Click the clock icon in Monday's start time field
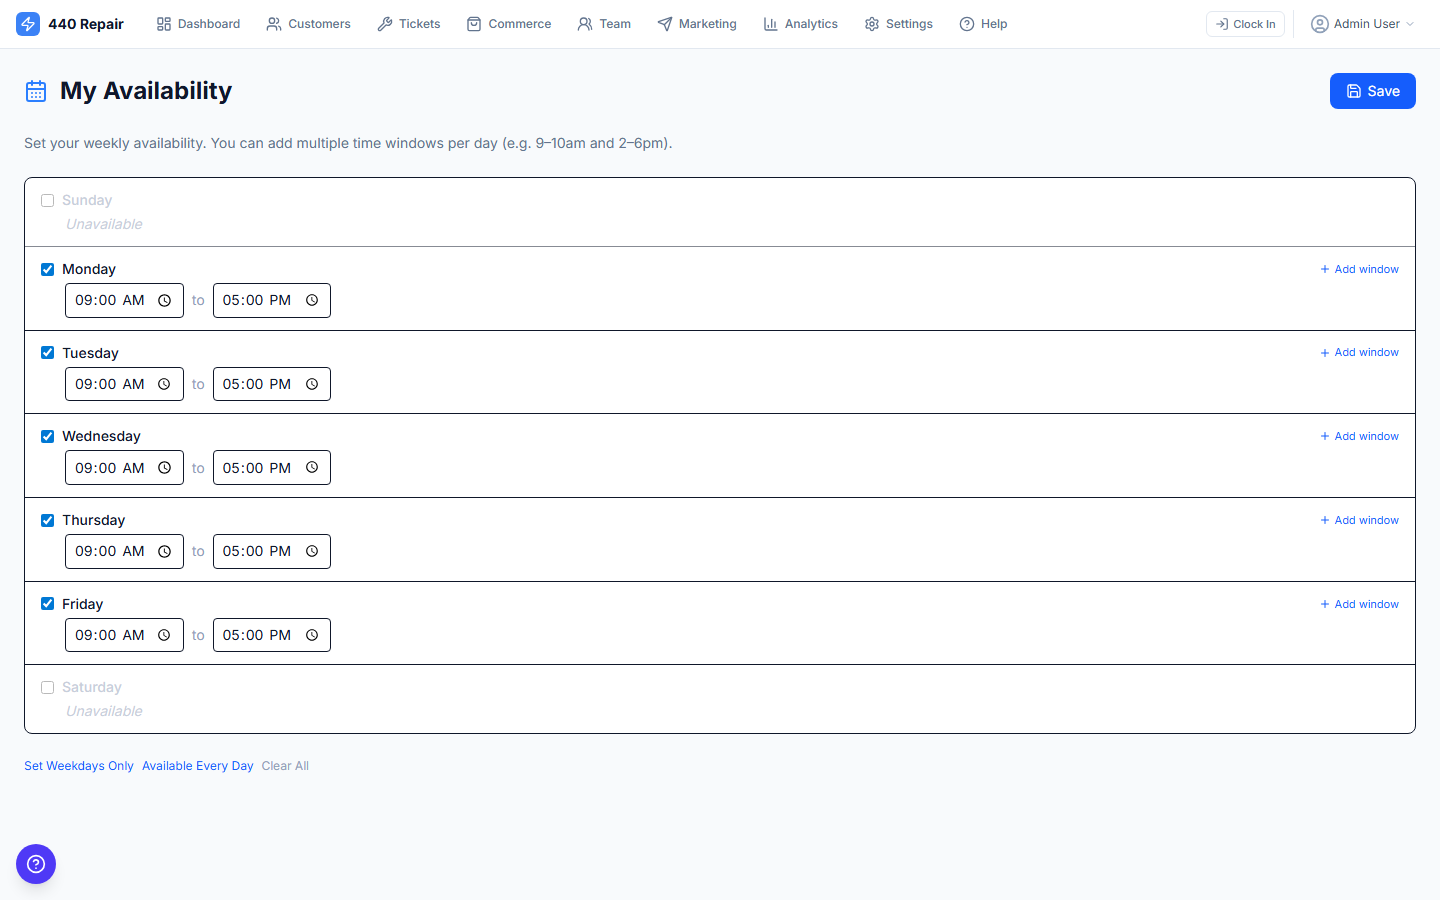This screenshot has height=900, width=1440. click(x=165, y=300)
